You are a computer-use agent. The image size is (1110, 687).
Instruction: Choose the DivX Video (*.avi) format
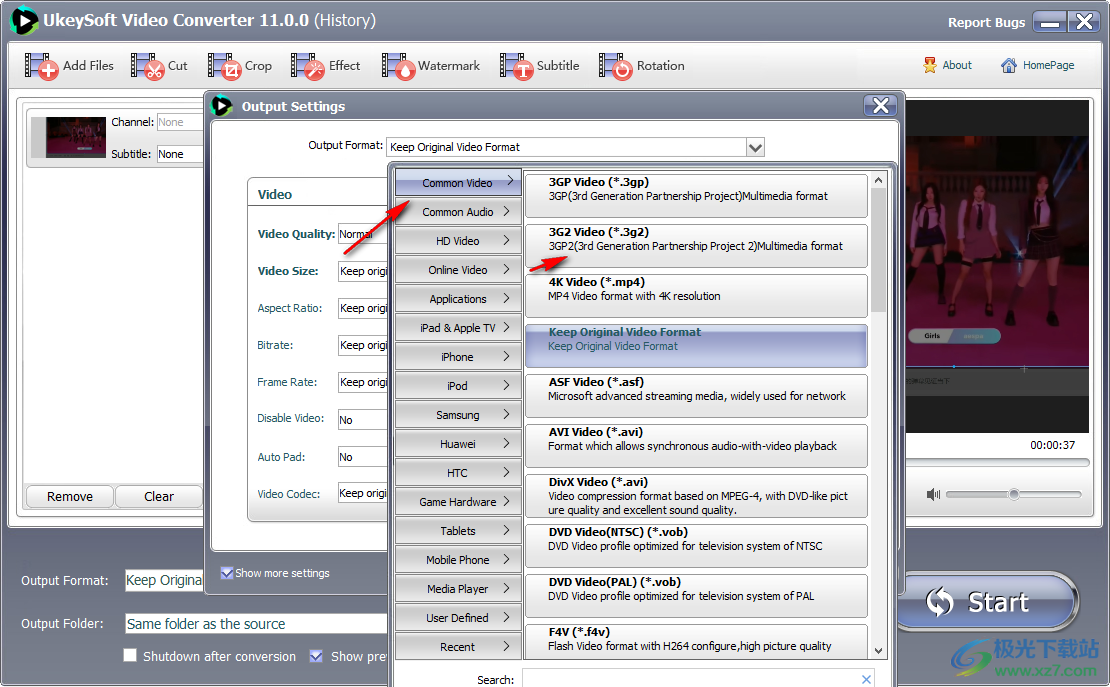(x=697, y=495)
